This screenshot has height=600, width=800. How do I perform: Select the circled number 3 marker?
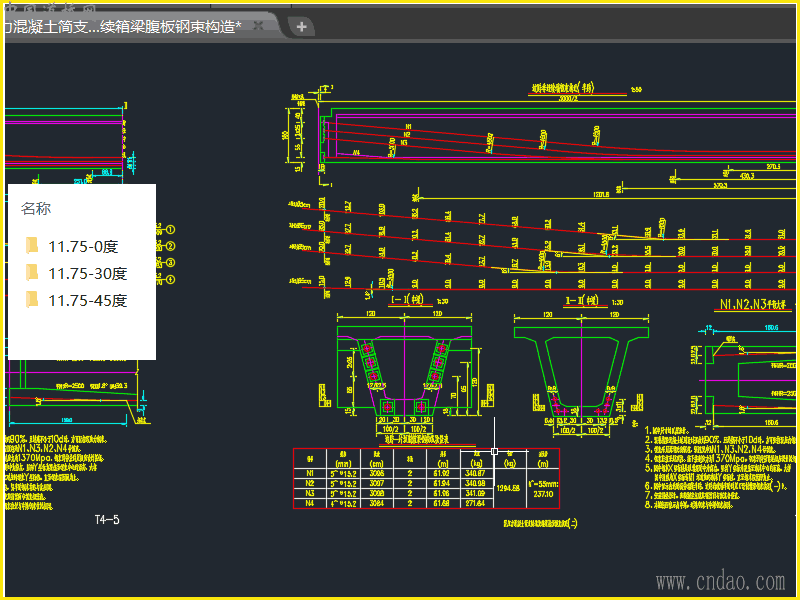point(171,263)
